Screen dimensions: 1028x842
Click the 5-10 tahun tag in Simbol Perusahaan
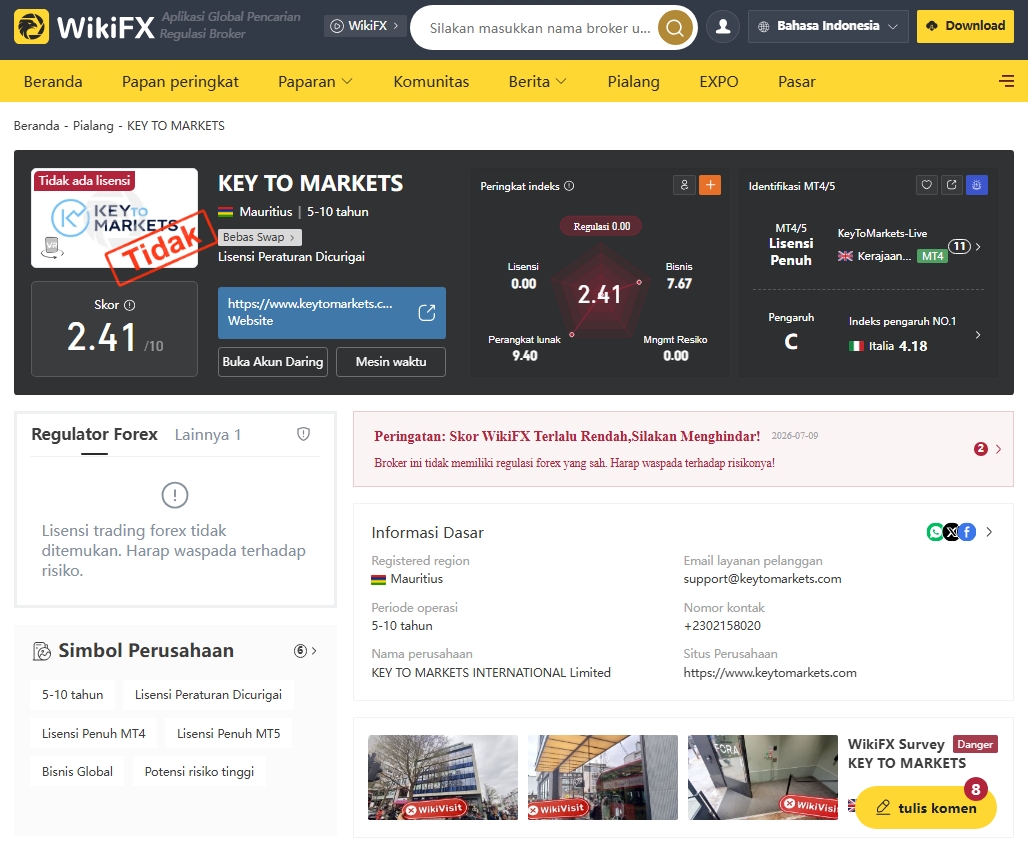point(72,694)
